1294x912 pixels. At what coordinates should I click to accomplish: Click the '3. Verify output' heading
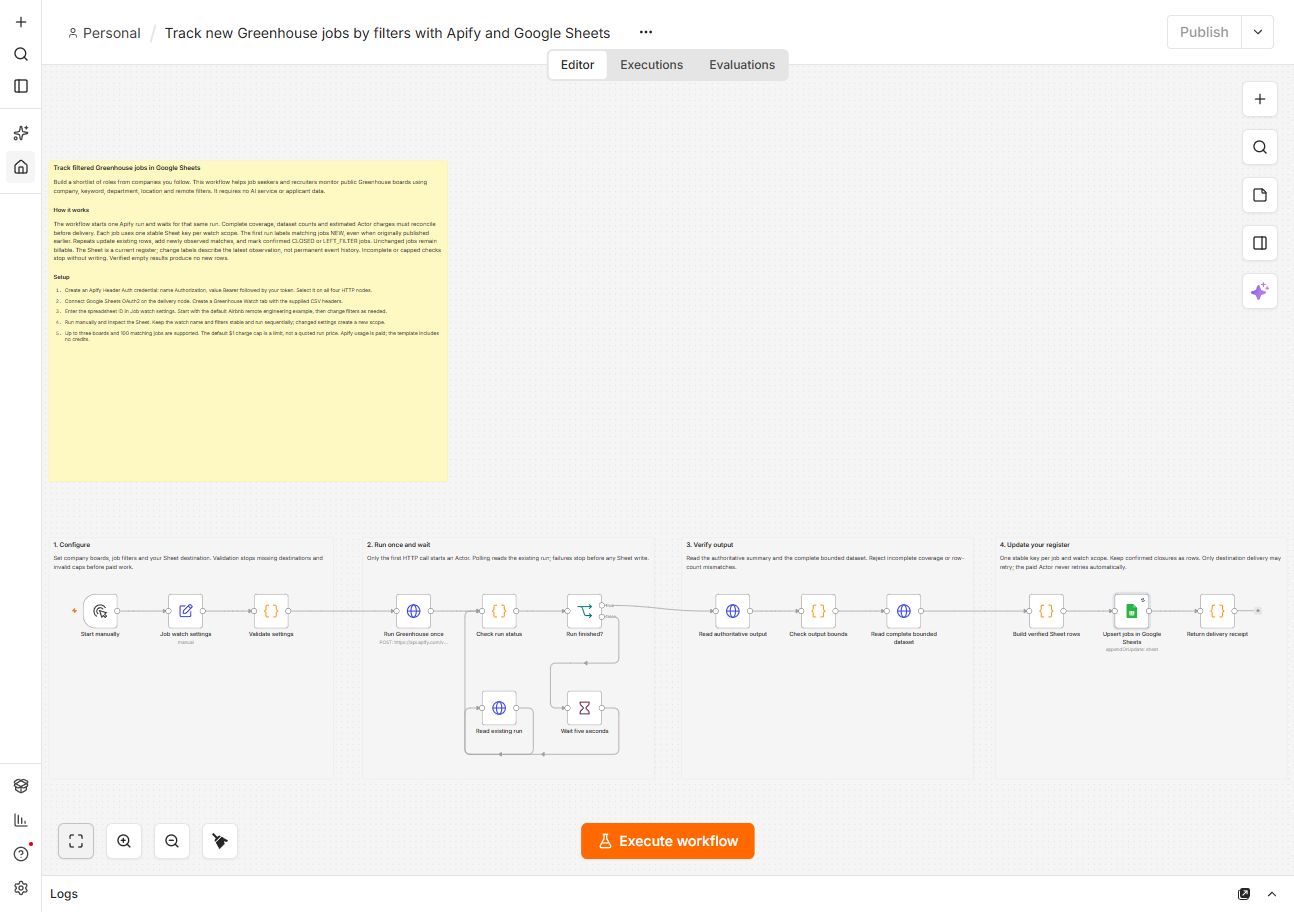(710, 545)
